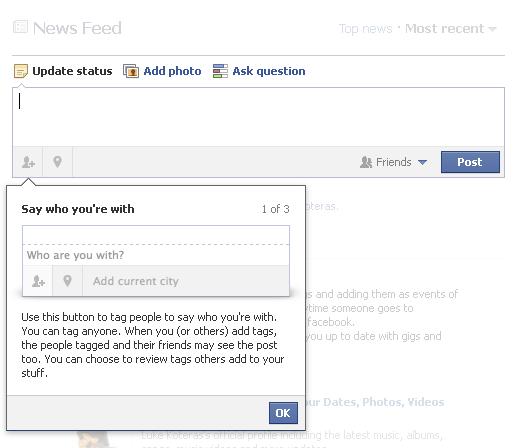The width and height of the screenshot is (529, 448).
Task: Switch to Top news view
Action: [366, 29]
